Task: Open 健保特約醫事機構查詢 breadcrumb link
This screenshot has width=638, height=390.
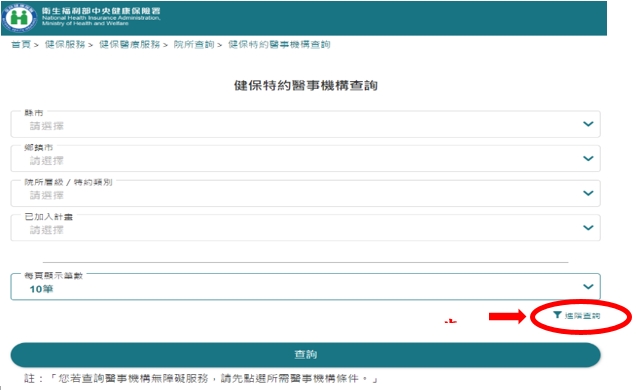Action: click(279, 44)
